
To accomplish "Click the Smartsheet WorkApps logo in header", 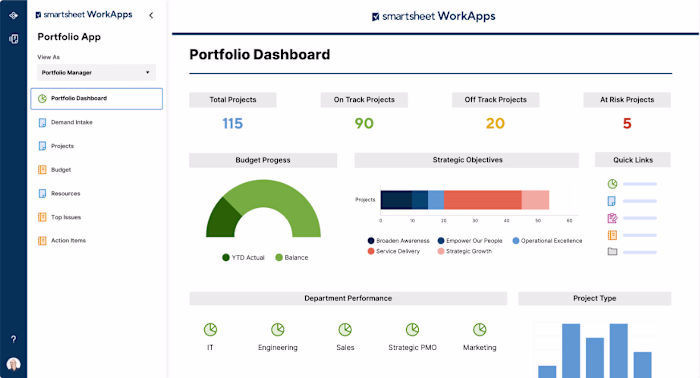I will [x=433, y=17].
